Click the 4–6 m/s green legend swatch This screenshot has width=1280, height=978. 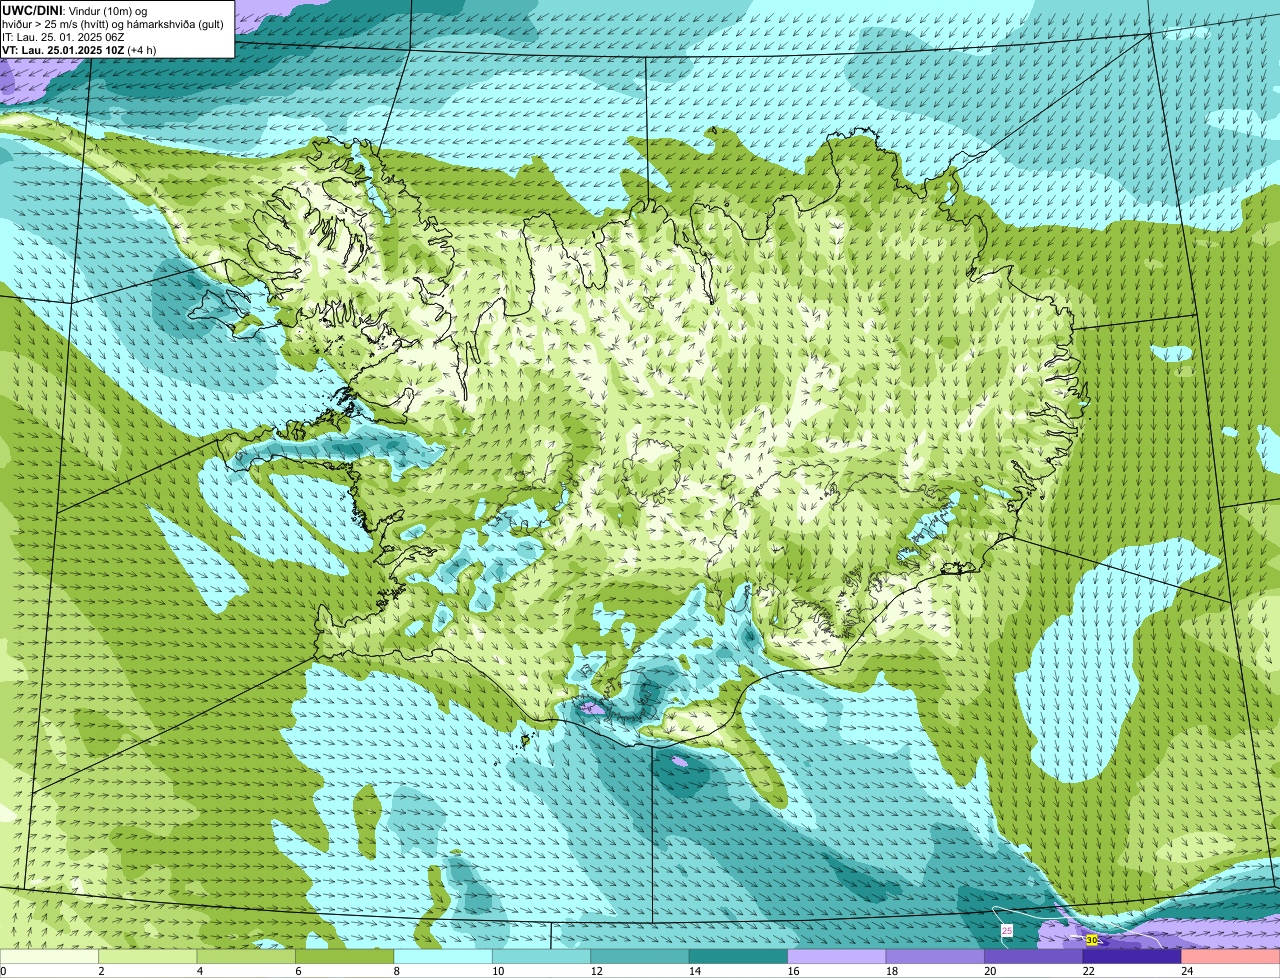246,957
